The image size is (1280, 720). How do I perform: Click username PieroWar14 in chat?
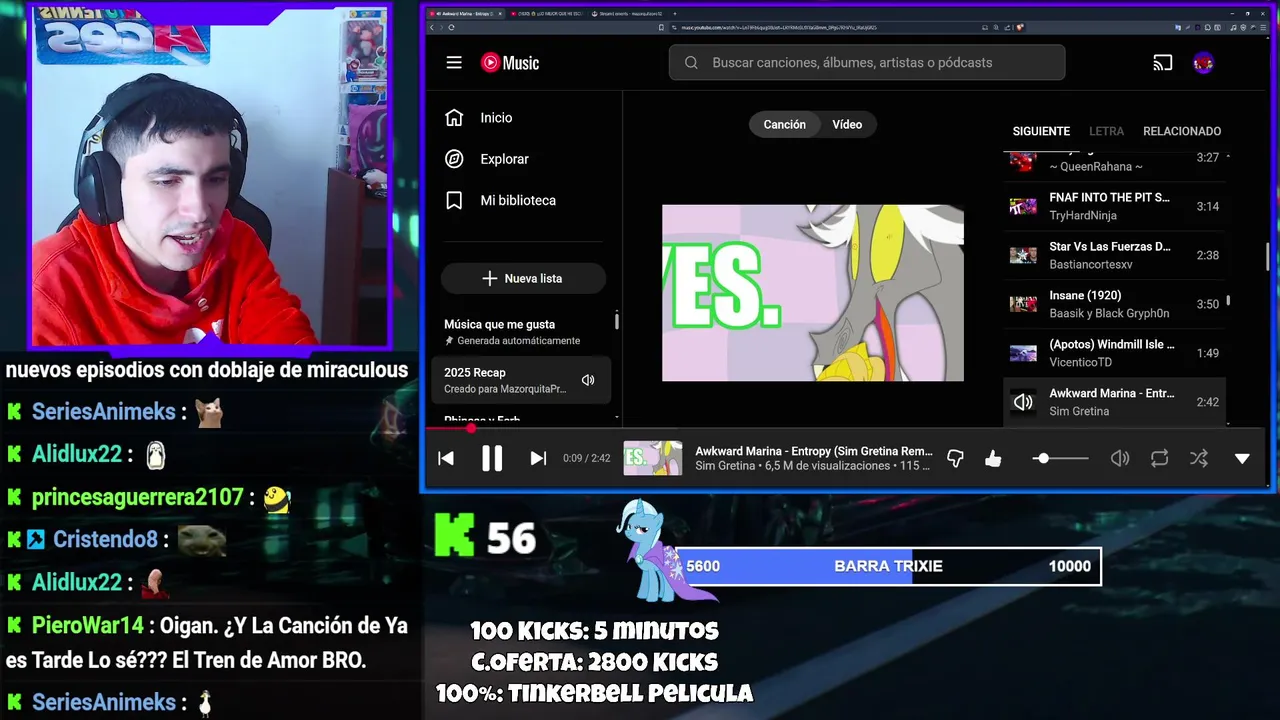[x=88, y=626]
